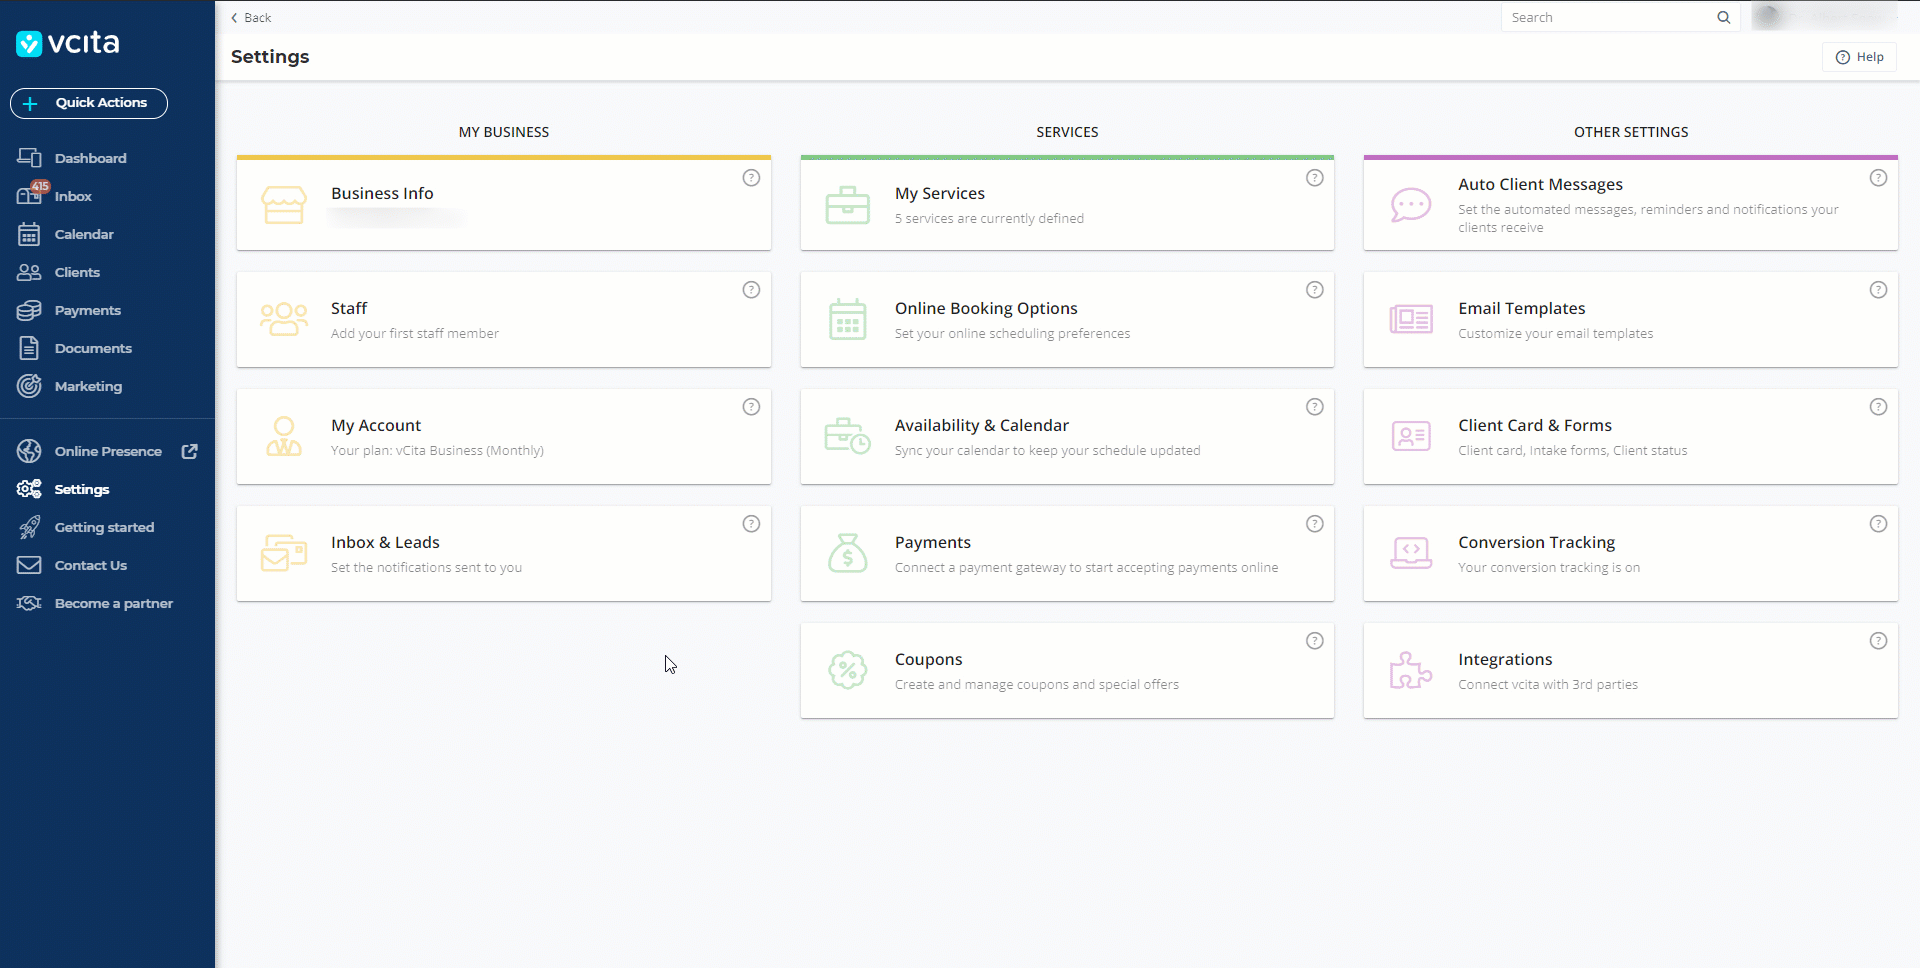Open the Business Info settings title

pyautogui.click(x=382, y=193)
